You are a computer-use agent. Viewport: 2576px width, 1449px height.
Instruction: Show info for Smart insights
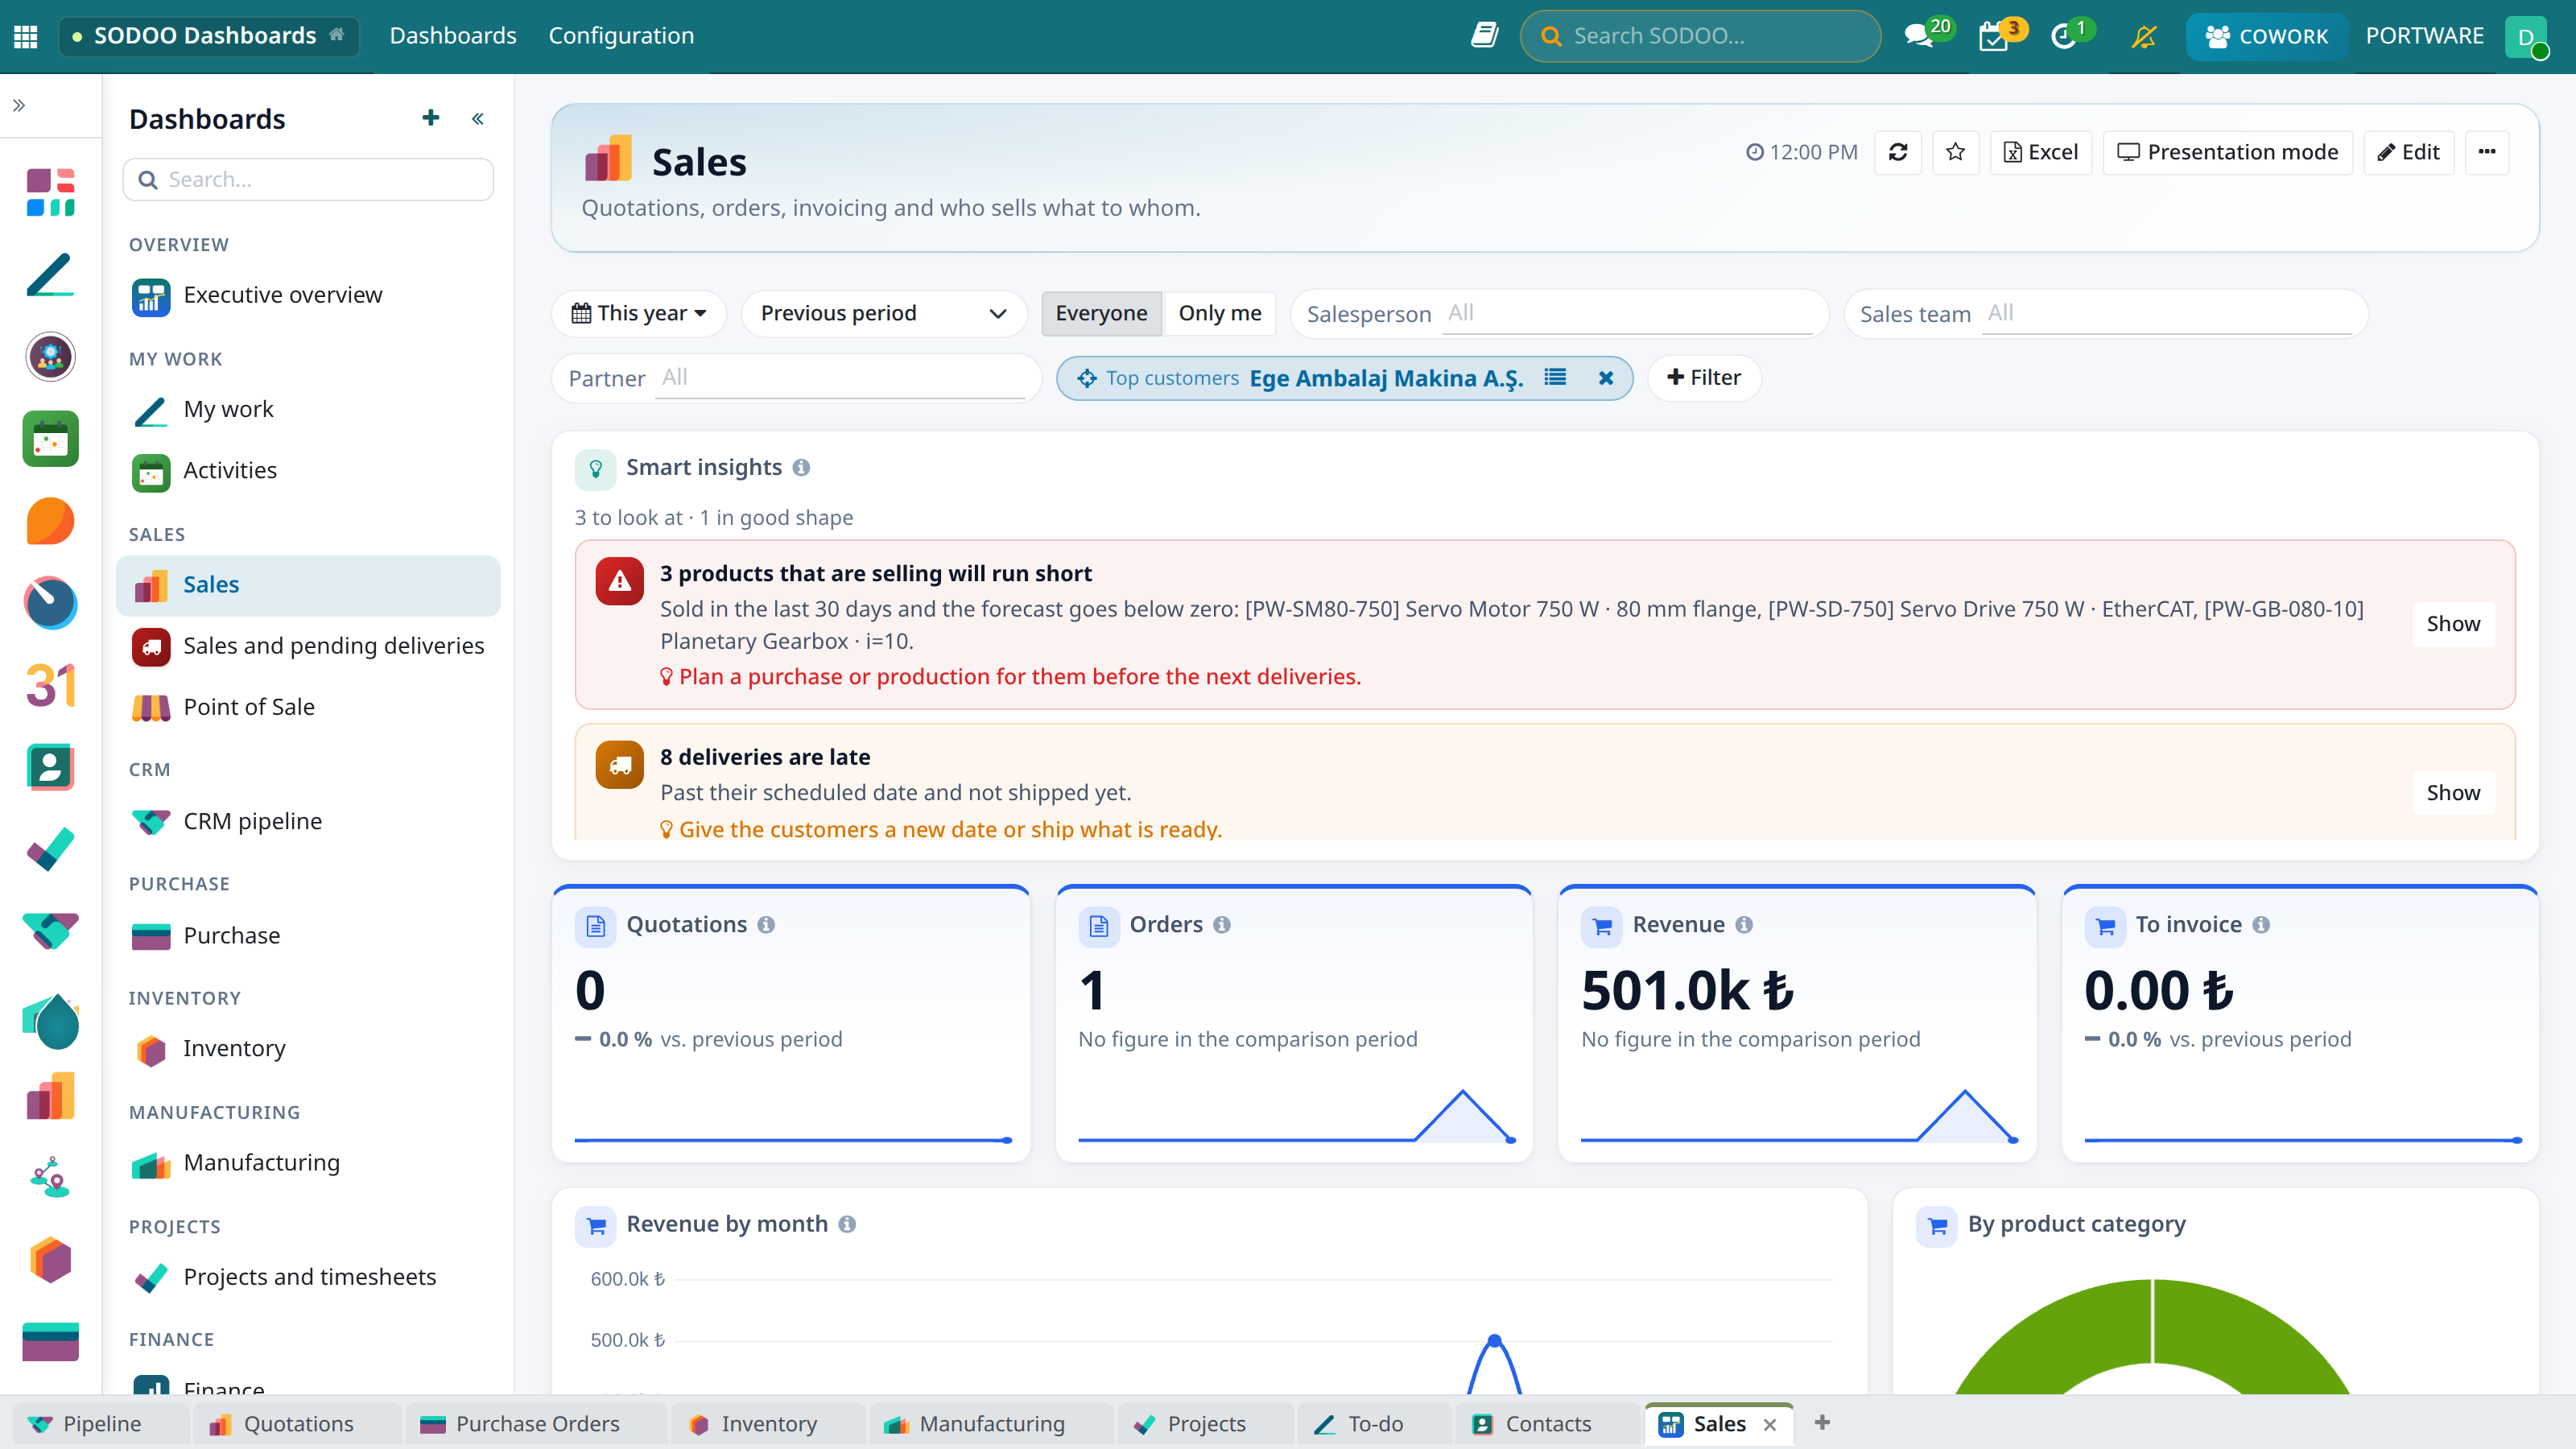coord(801,467)
